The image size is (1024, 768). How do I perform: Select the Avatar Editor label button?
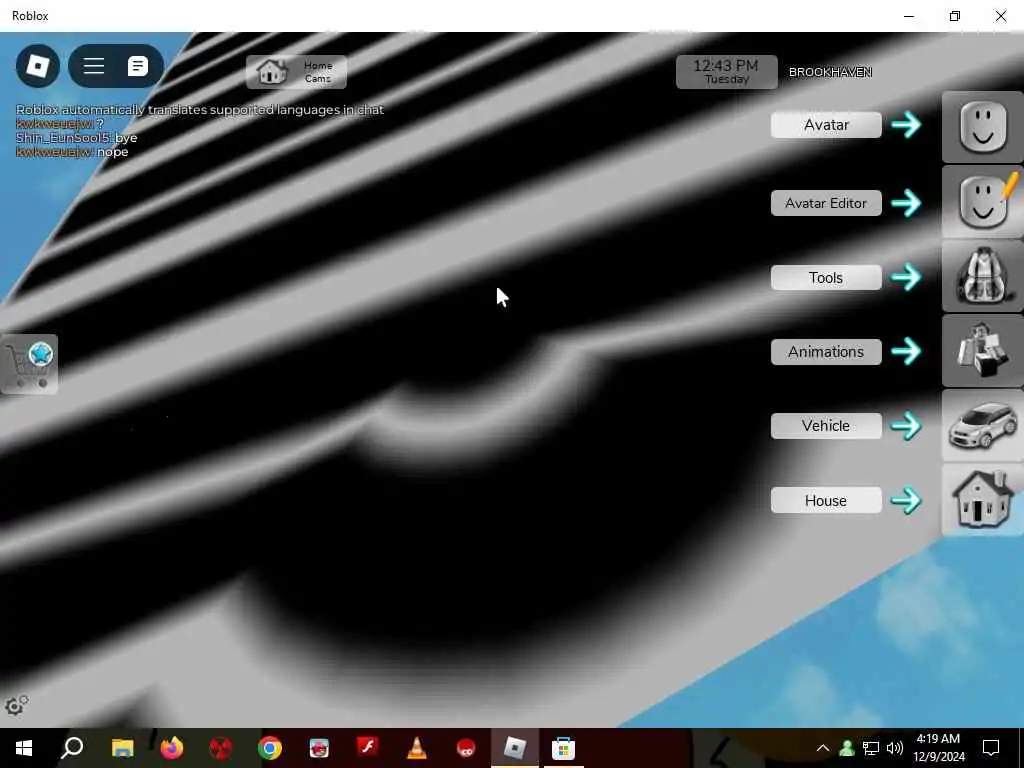click(826, 203)
